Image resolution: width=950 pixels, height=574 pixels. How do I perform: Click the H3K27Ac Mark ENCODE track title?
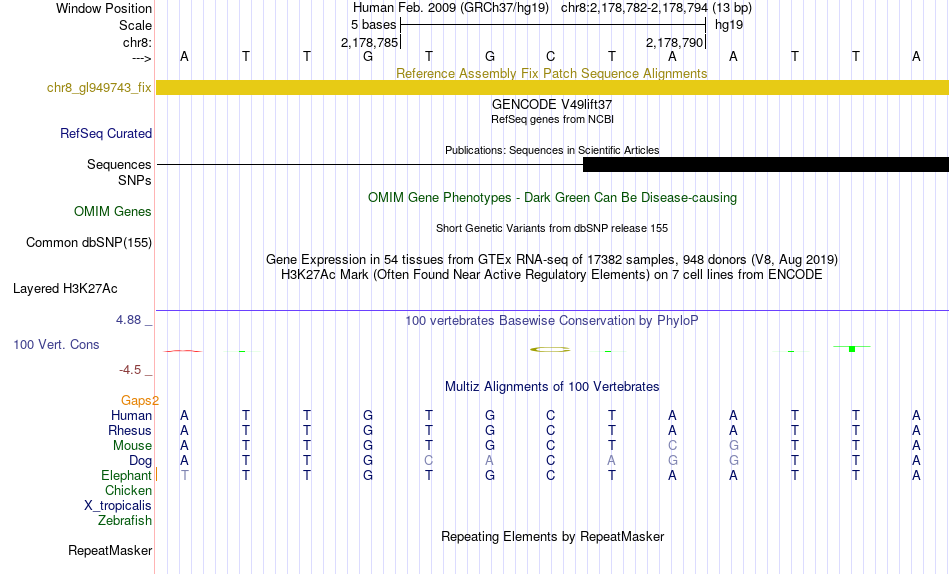pos(552,275)
